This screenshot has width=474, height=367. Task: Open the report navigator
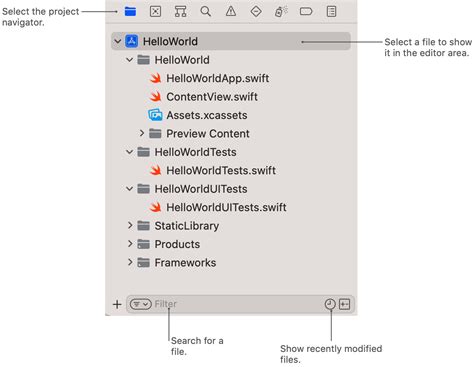331,11
